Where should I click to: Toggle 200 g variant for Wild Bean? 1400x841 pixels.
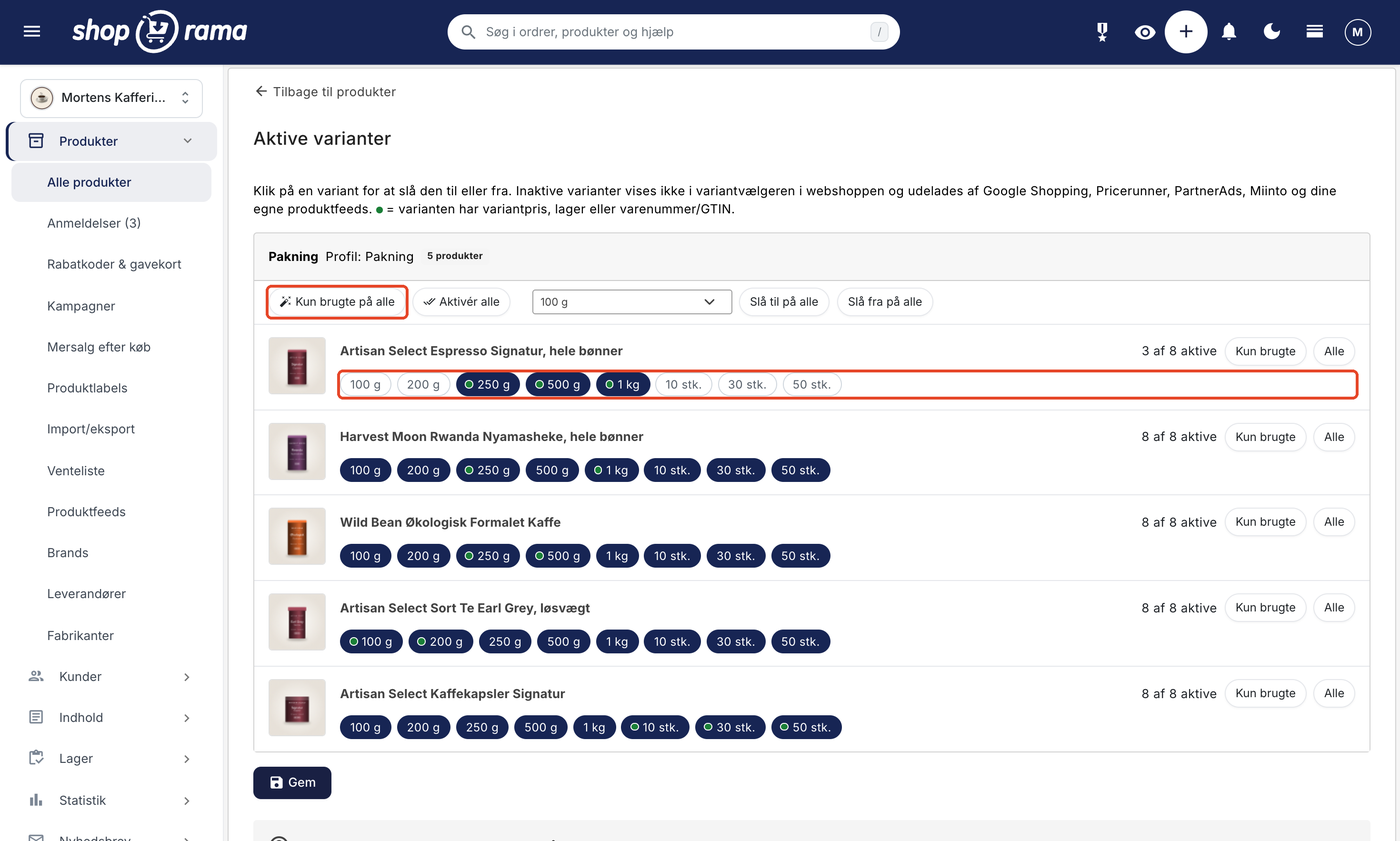[x=424, y=556]
